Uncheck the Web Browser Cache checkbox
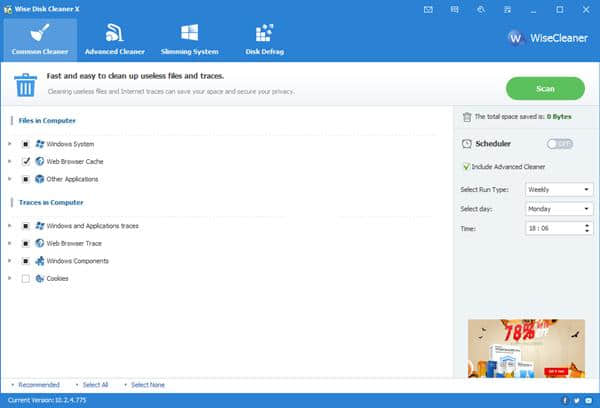The width and height of the screenshot is (600, 408). [x=26, y=161]
